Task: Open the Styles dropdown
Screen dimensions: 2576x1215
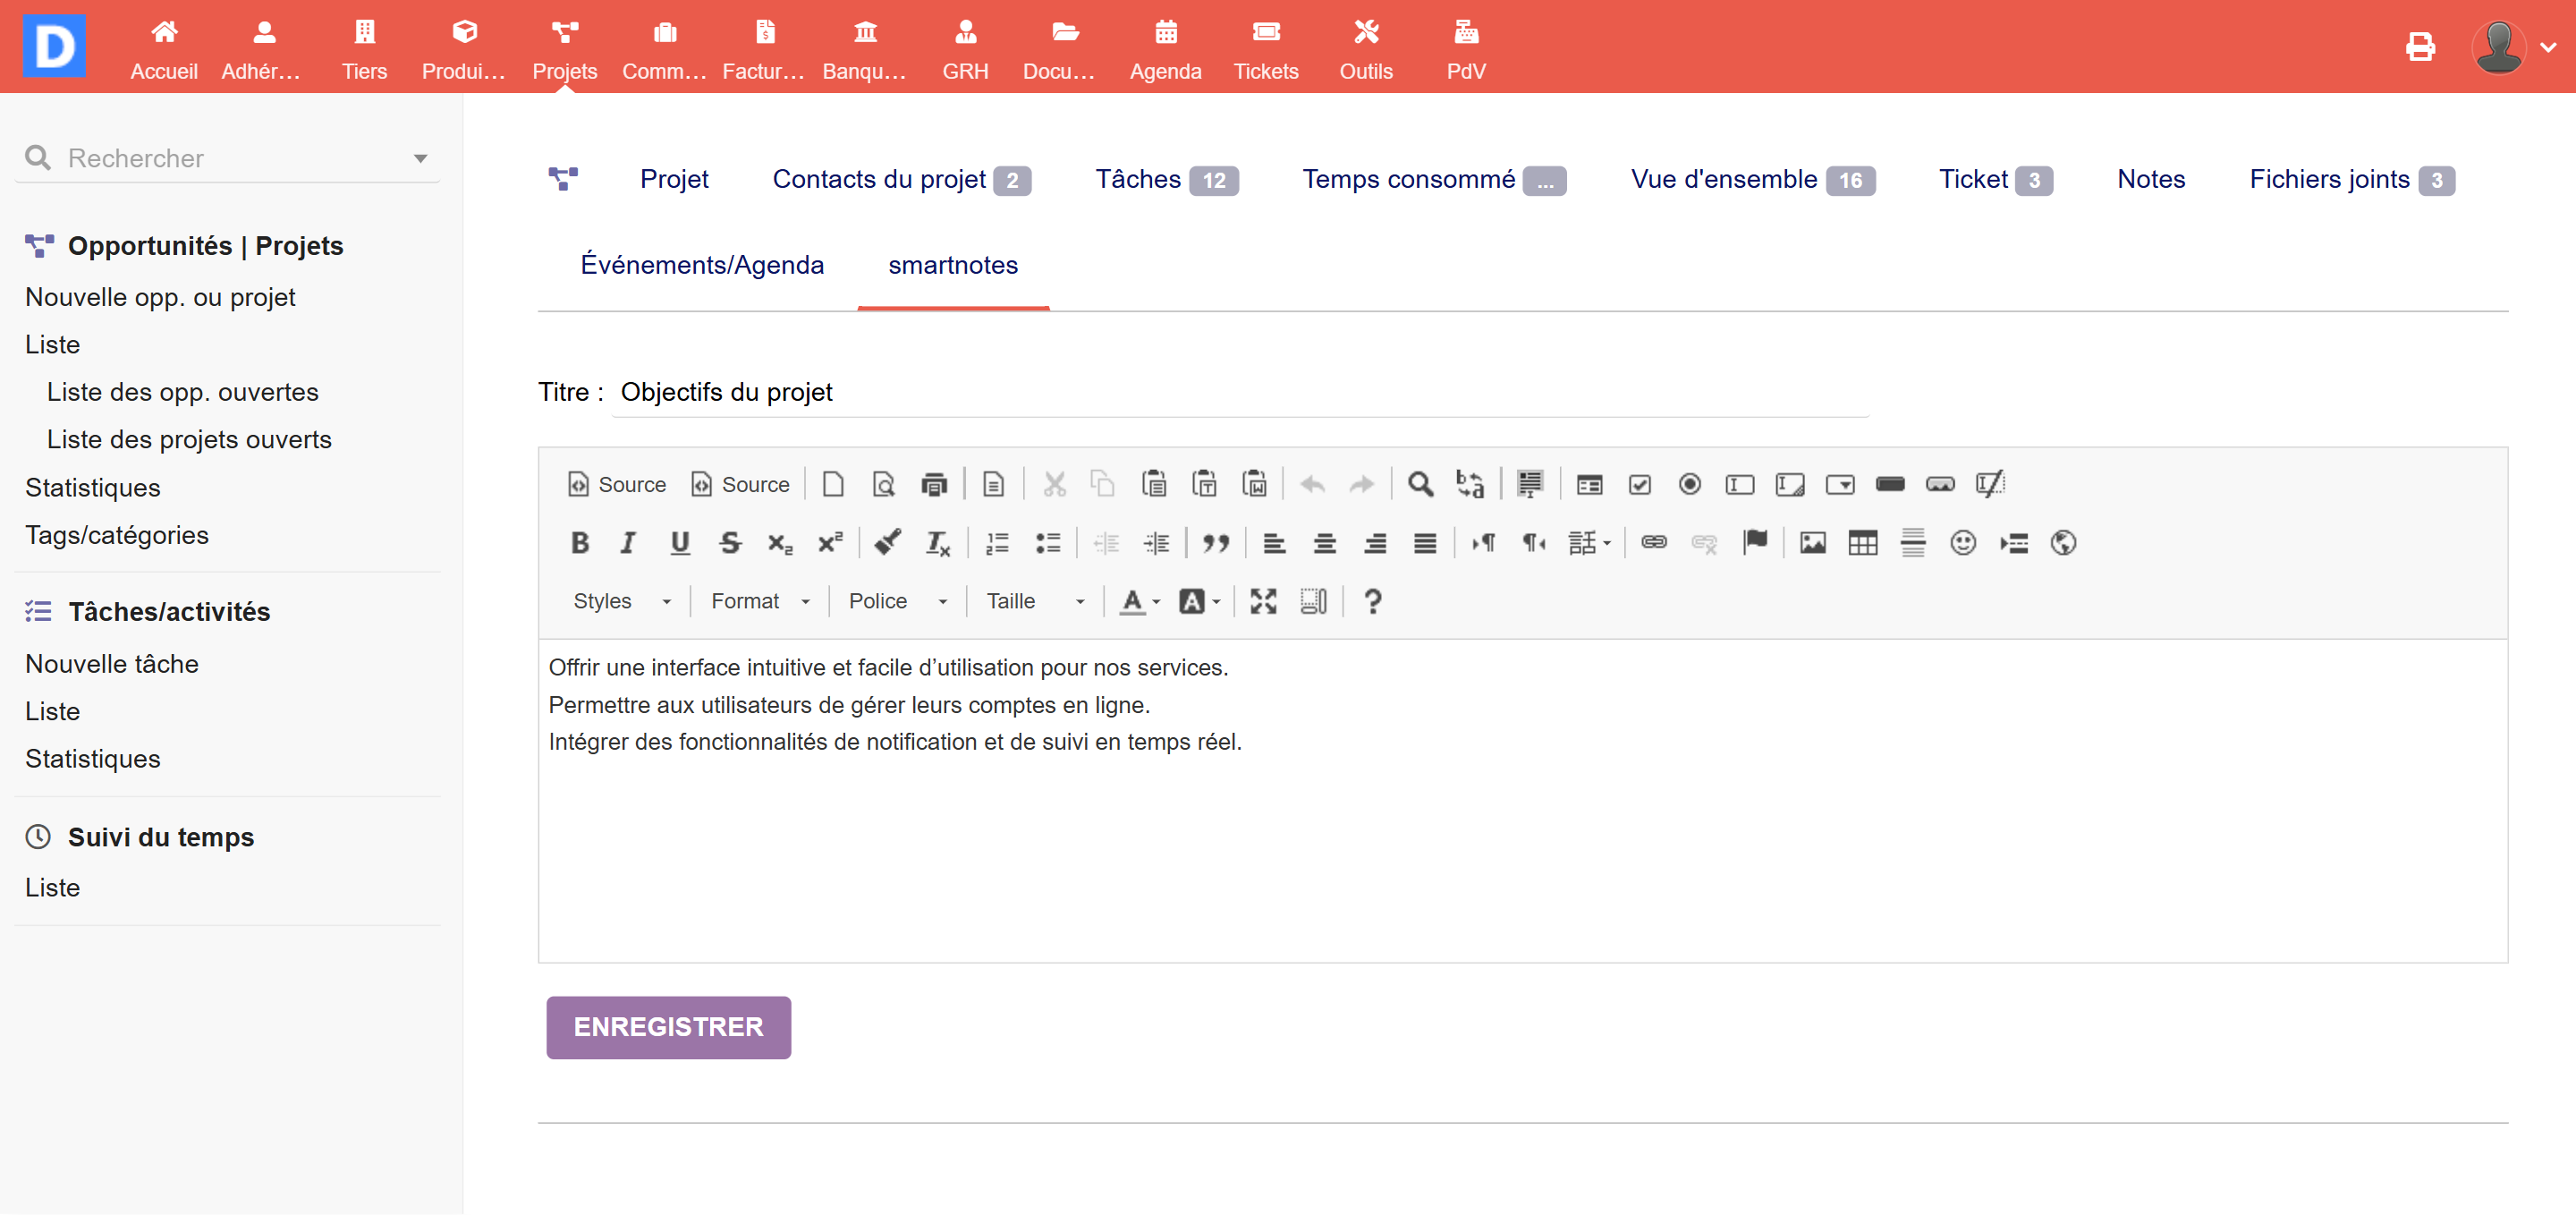Action: coord(621,601)
